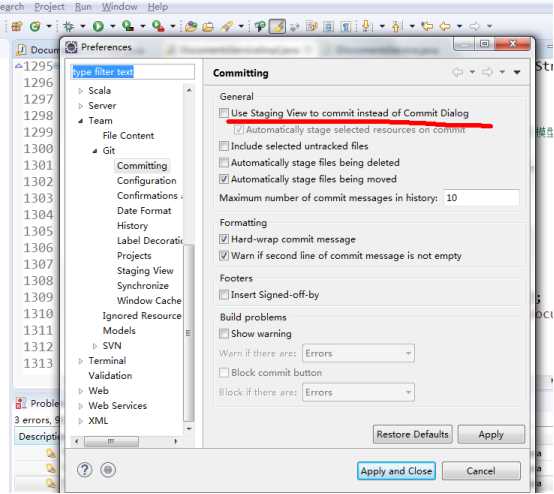554x494 pixels.
Task: Click the Problems view icon
Action: [x=21, y=403]
